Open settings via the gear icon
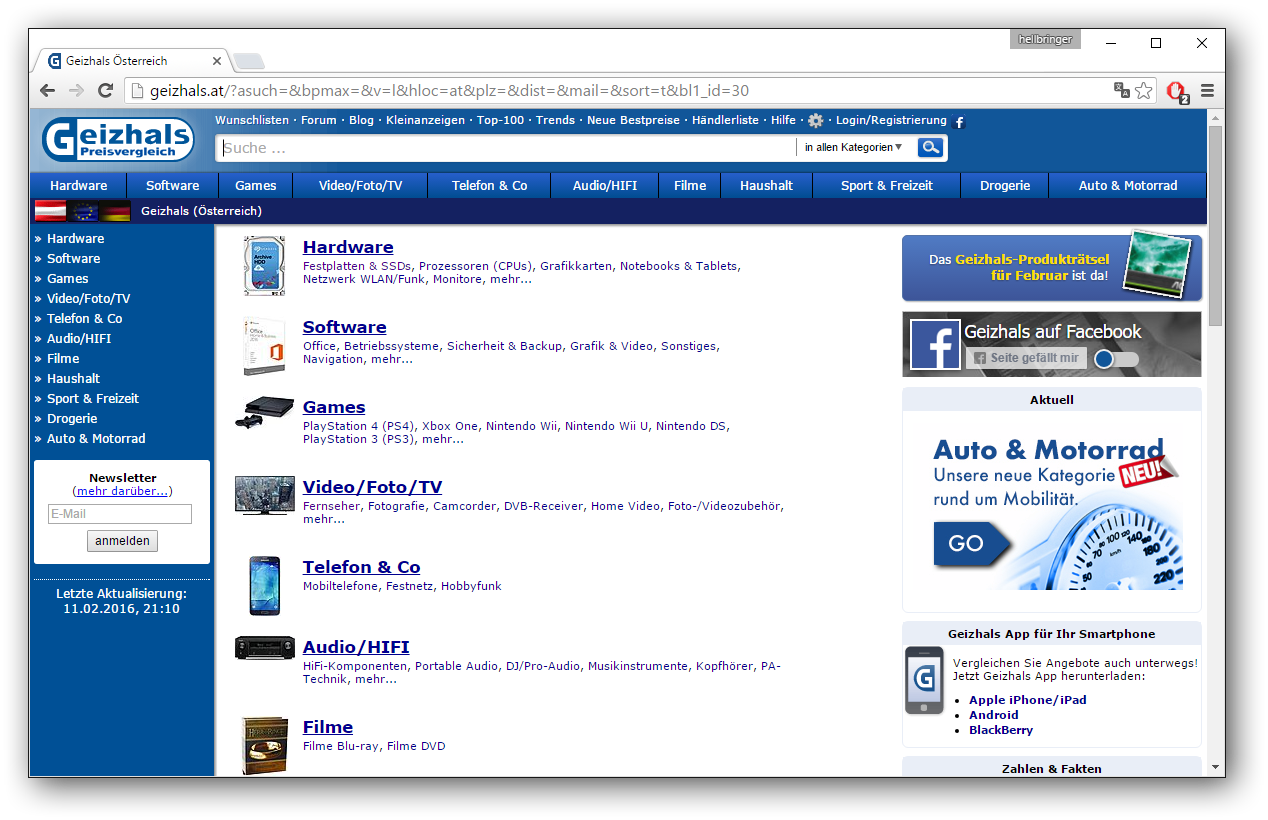Viewport: 1268px width, 820px height. click(x=816, y=121)
